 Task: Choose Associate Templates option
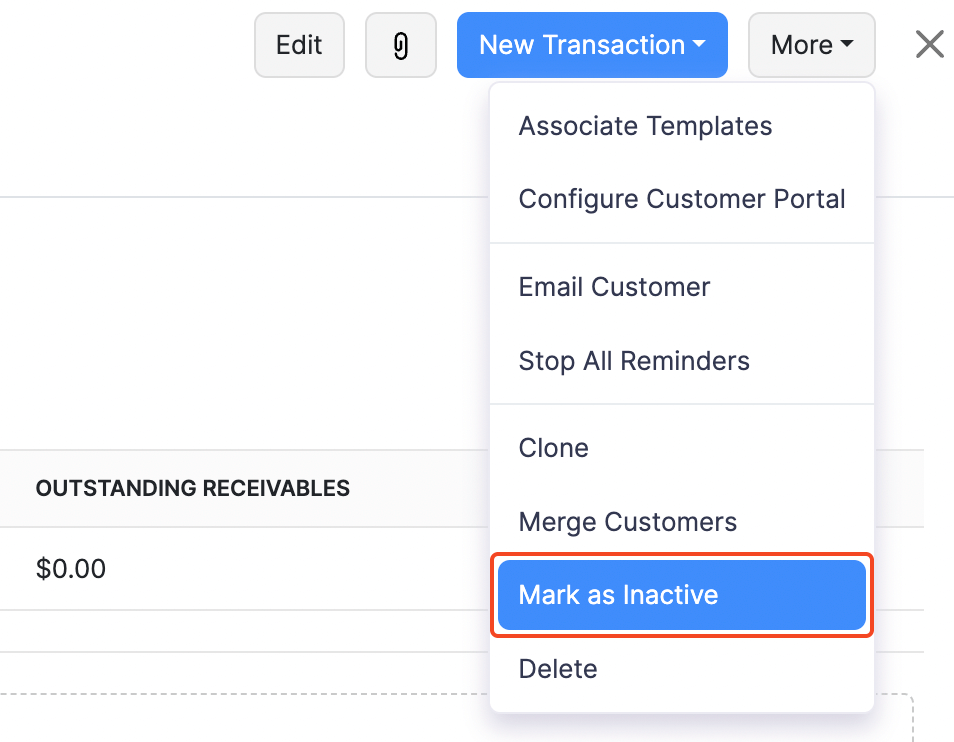pyautogui.click(x=645, y=125)
